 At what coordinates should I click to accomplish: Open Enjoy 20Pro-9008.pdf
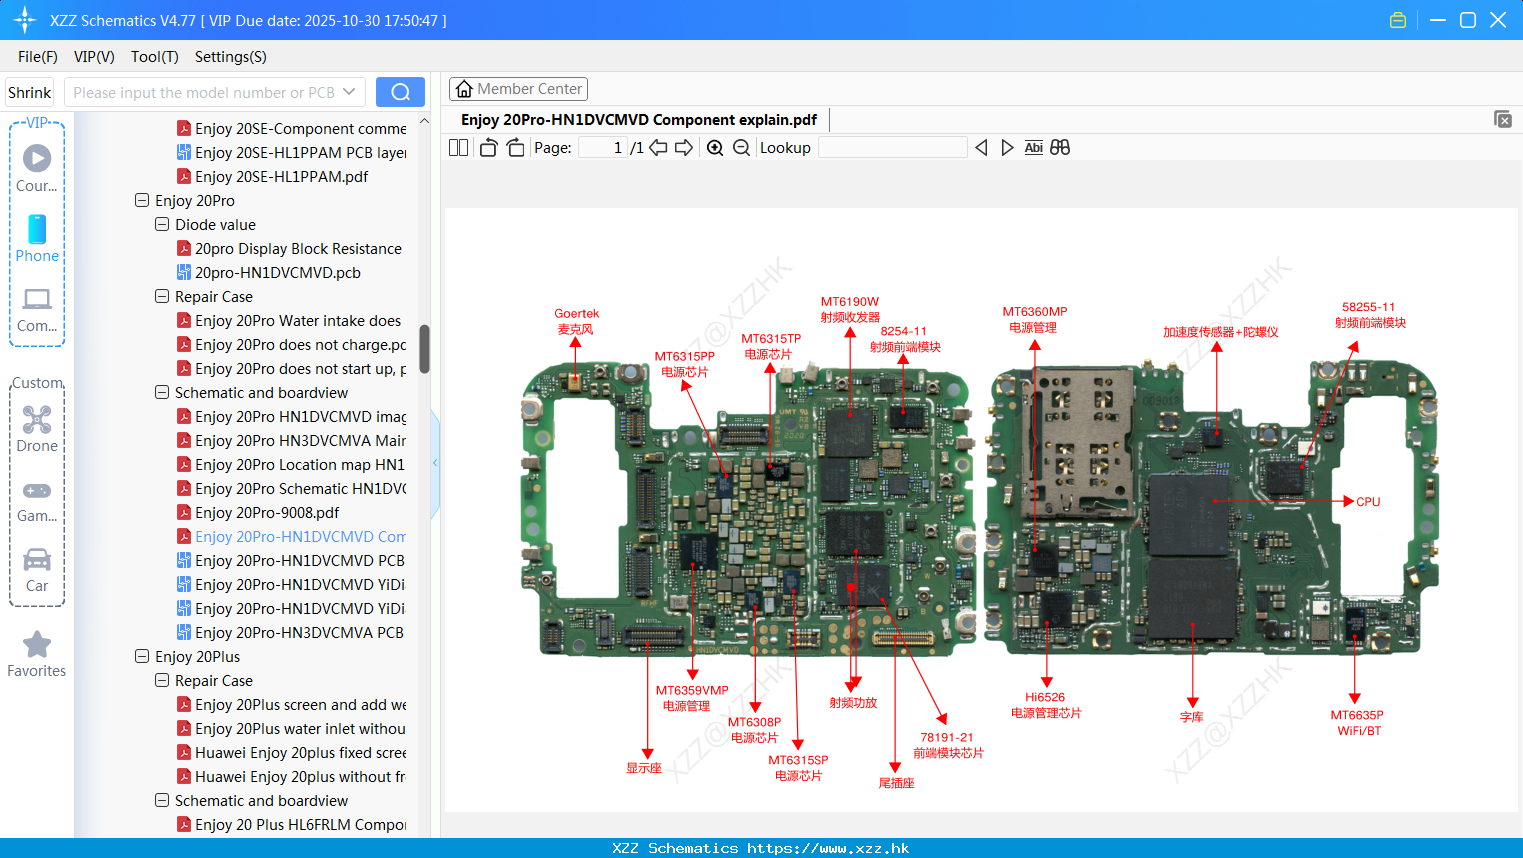pos(267,512)
